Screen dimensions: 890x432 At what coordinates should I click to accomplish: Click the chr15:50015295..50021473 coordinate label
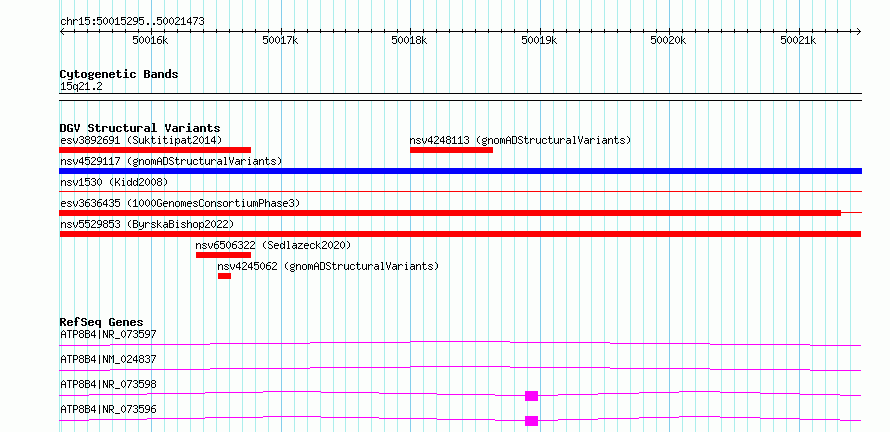[132, 22]
